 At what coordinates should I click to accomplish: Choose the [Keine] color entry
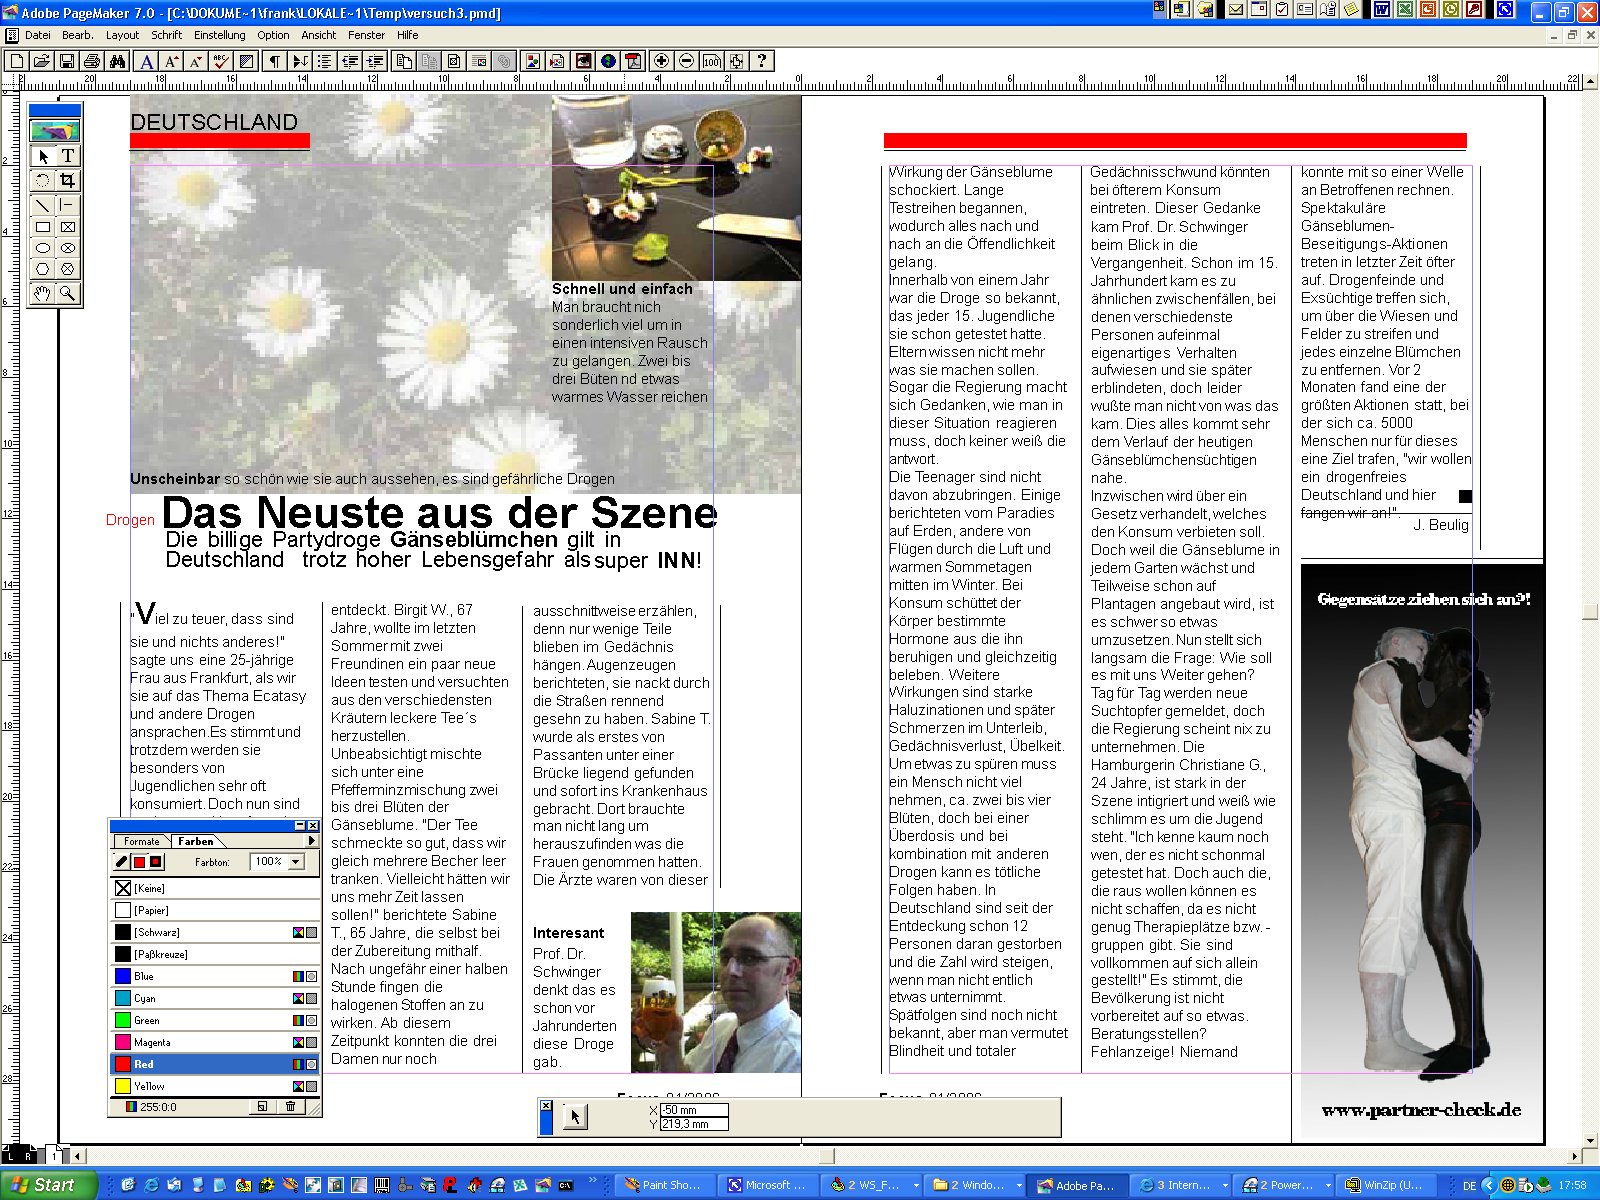tap(214, 888)
